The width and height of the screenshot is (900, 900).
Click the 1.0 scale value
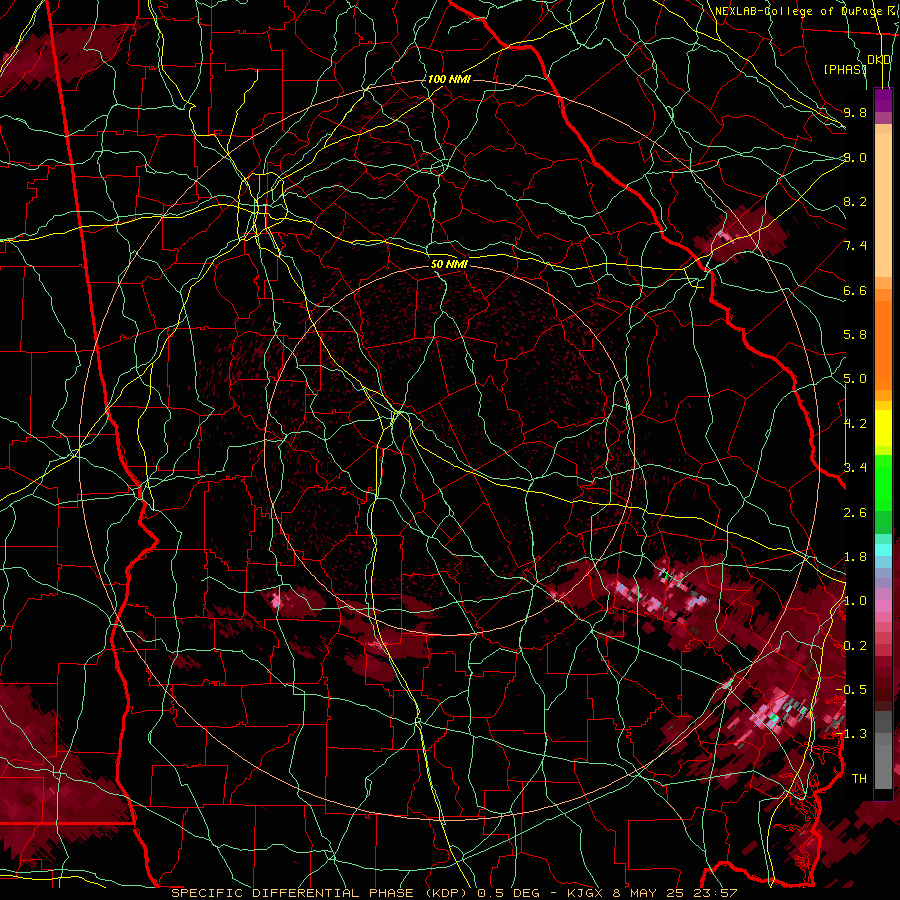pyautogui.click(x=855, y=601)
